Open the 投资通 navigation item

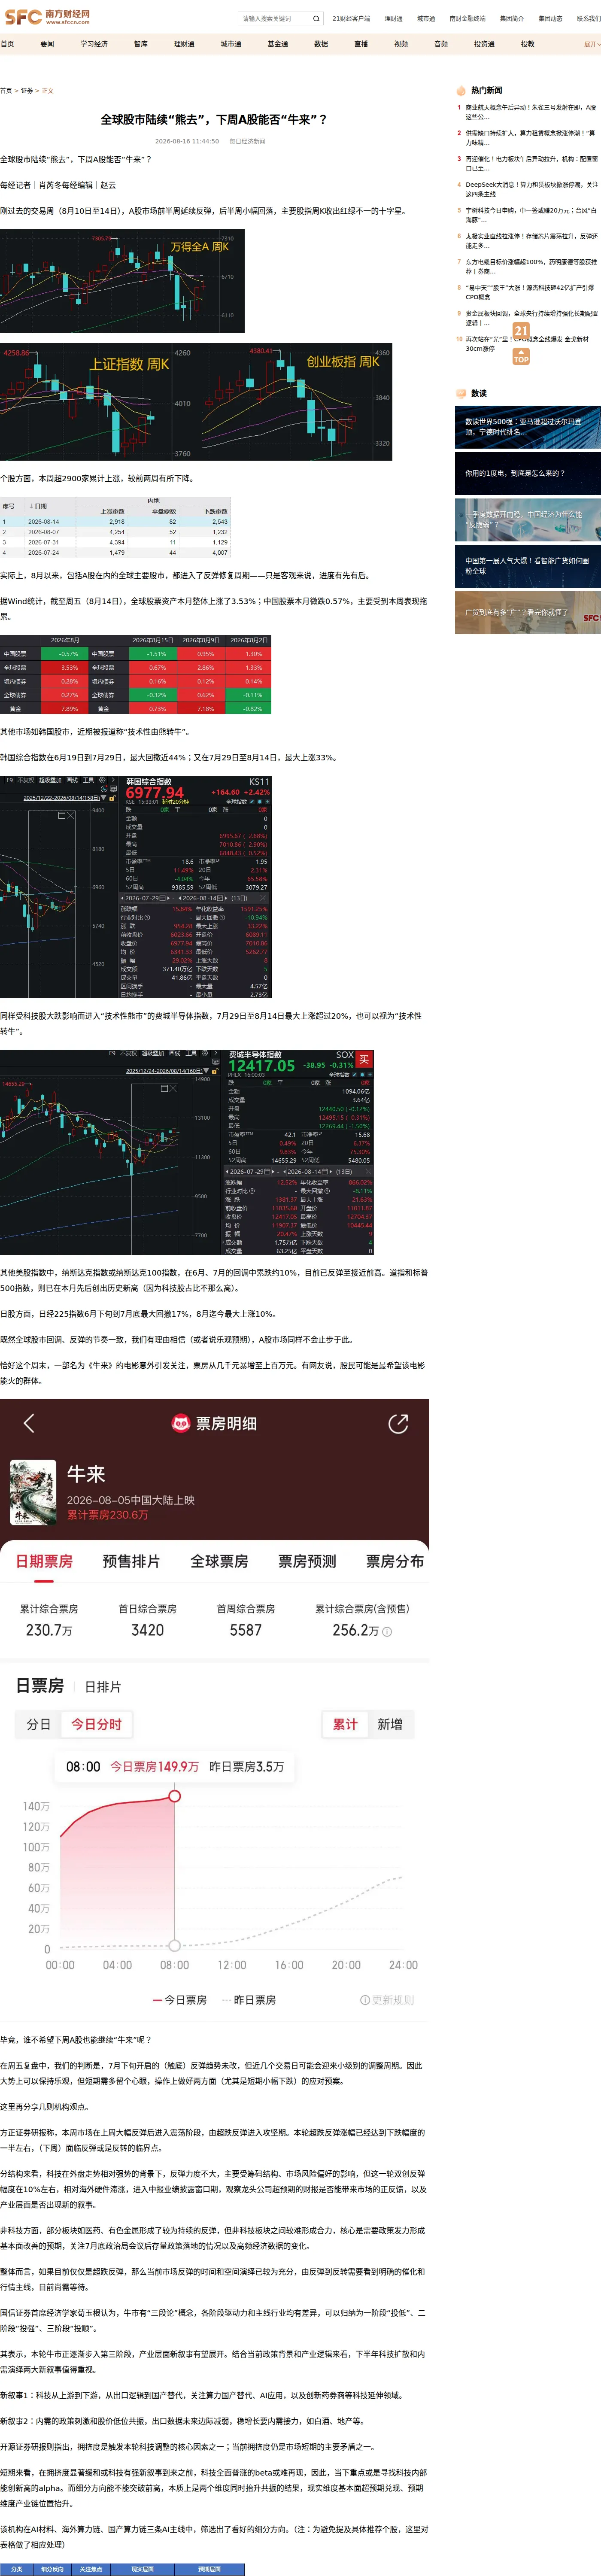tap(484, 44)
